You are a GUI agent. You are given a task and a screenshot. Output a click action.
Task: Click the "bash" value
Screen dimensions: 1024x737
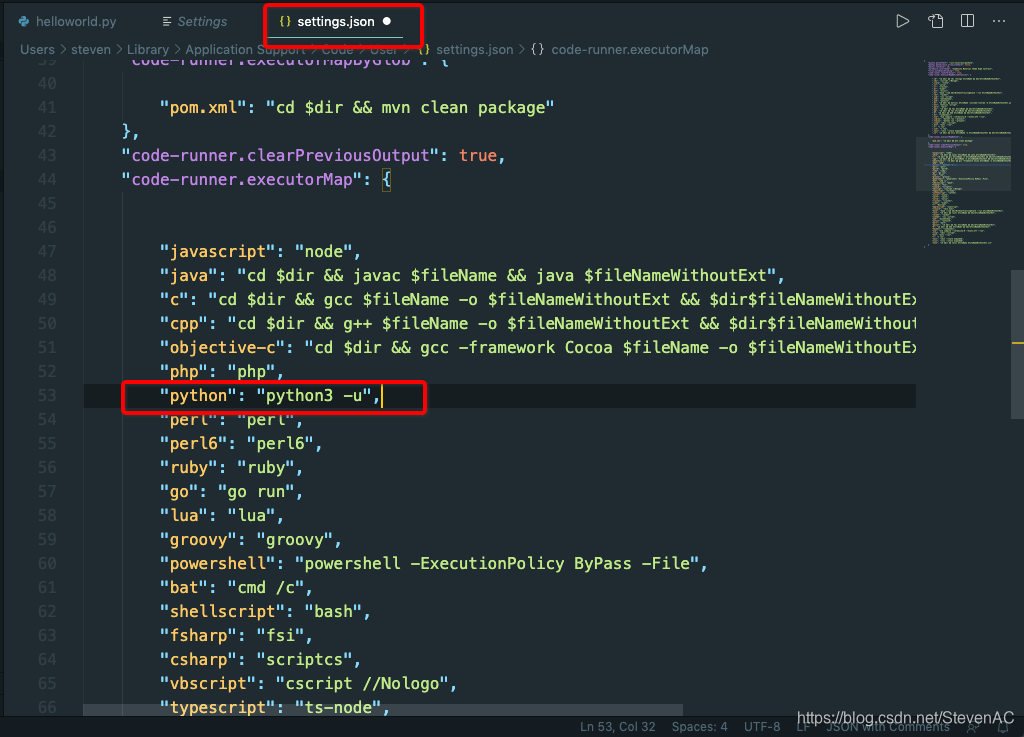click(333, 612)
